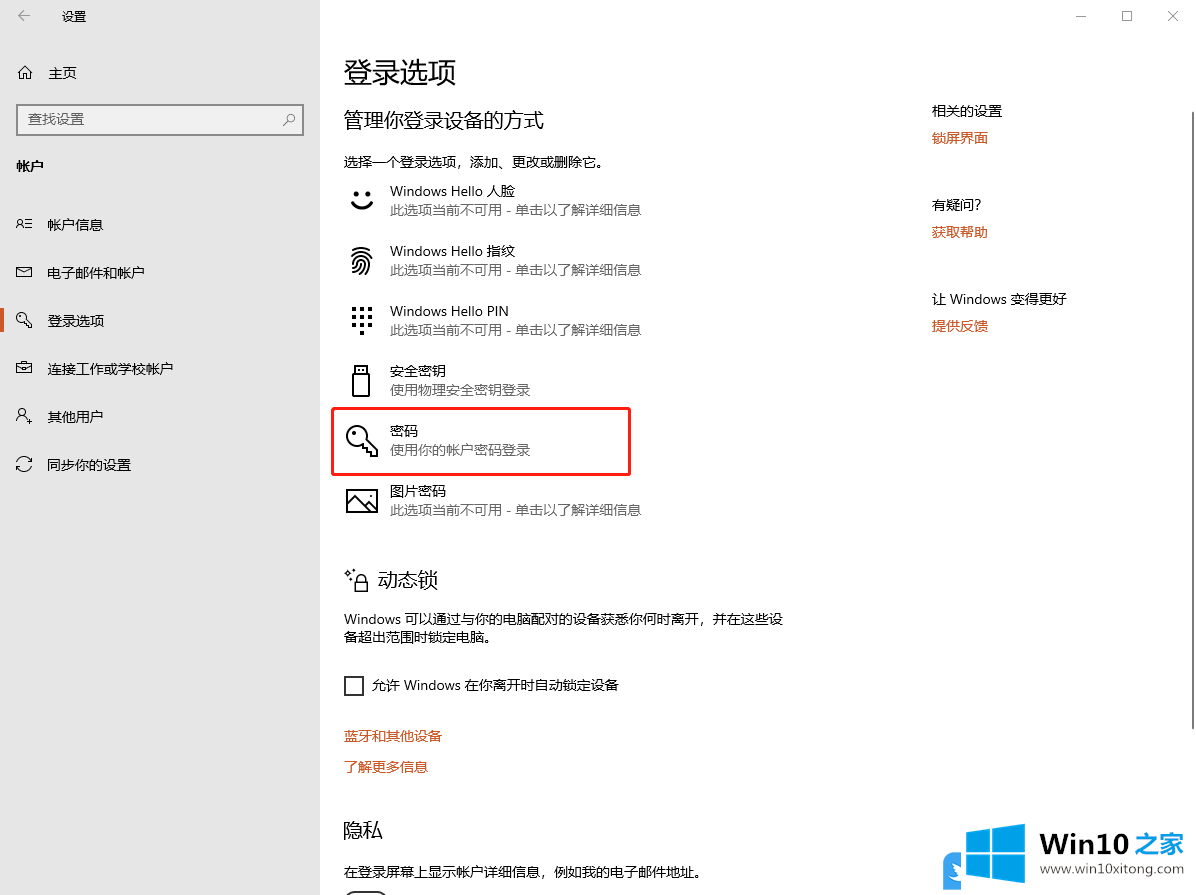Click the home icon beside 主页
This screenshot has height=895, width=1196.
24,72
